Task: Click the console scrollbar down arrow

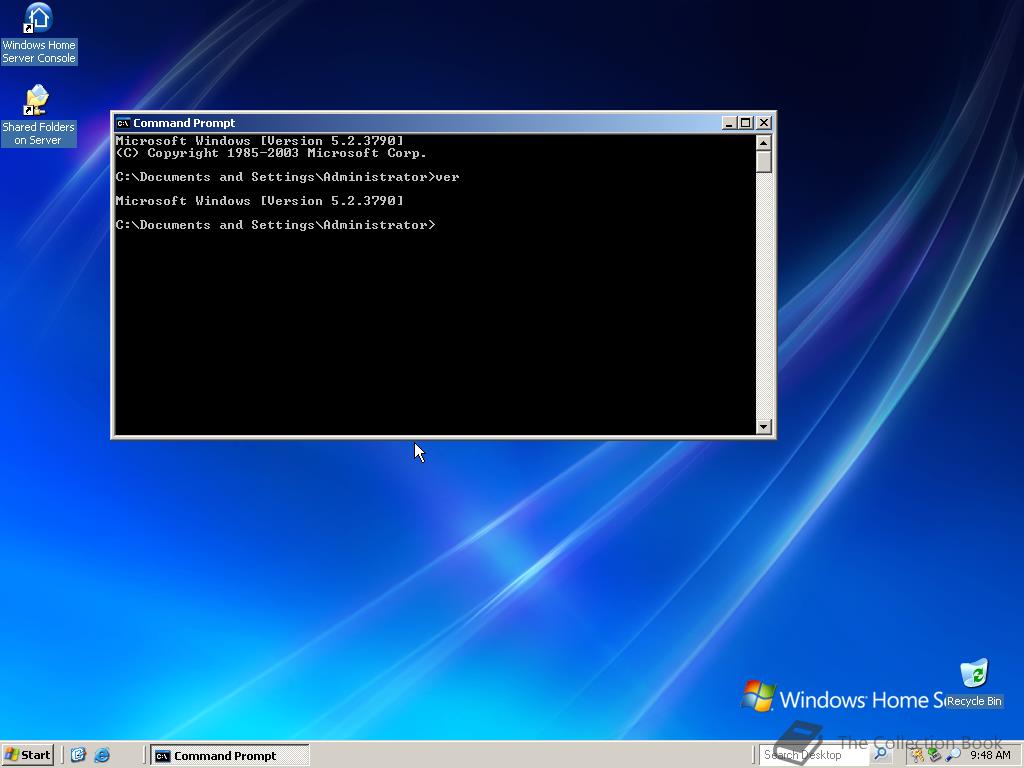Action: (763, 426)
